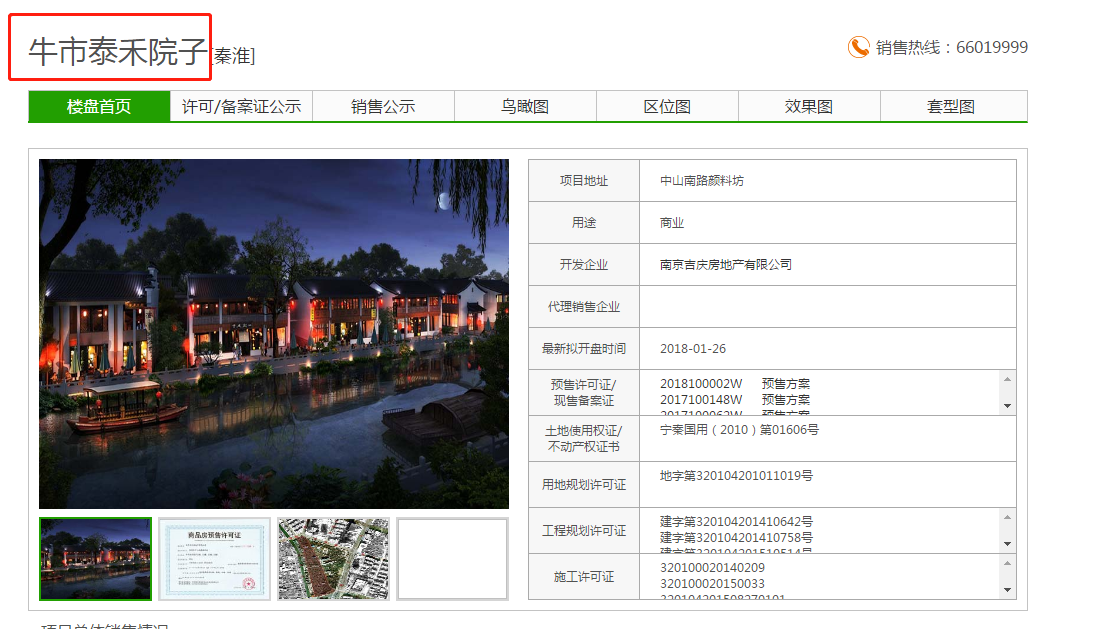Screen dimensions: 1108x629
Task: Open the 鸟瞰图 tab
Action: 525,107
